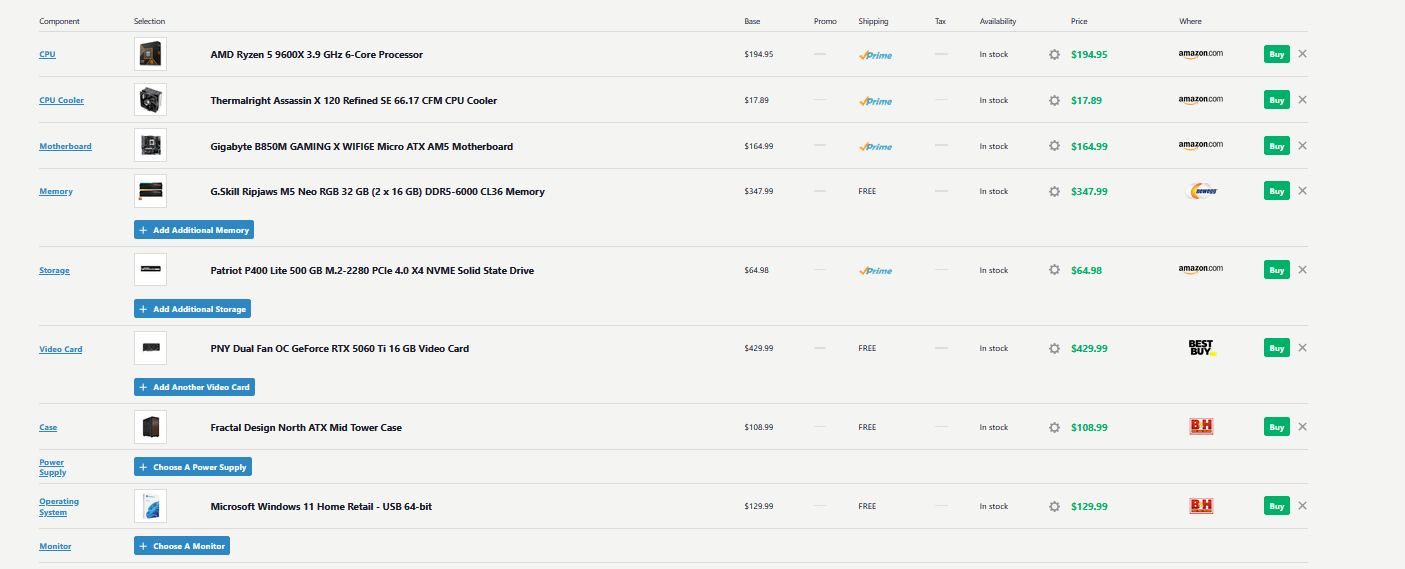Viewport: 1405px width, 569px height.
Task: Click Add Additional Storage button
Action: click(192, 309)
